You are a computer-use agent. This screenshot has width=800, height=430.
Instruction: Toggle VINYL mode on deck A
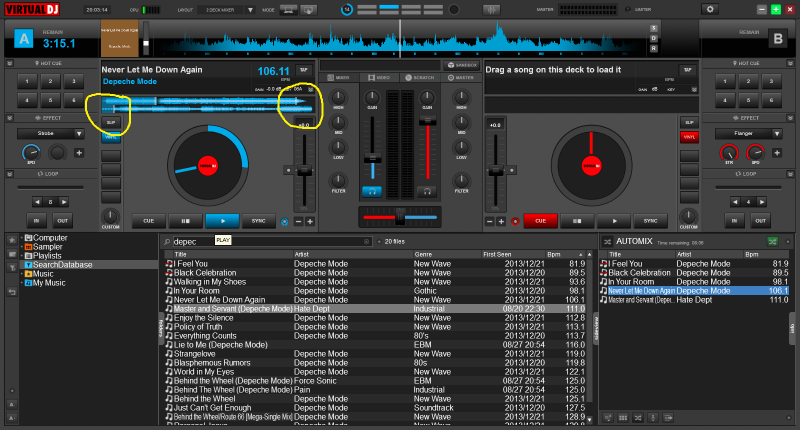pyautogui.click(x=111, y=137)
